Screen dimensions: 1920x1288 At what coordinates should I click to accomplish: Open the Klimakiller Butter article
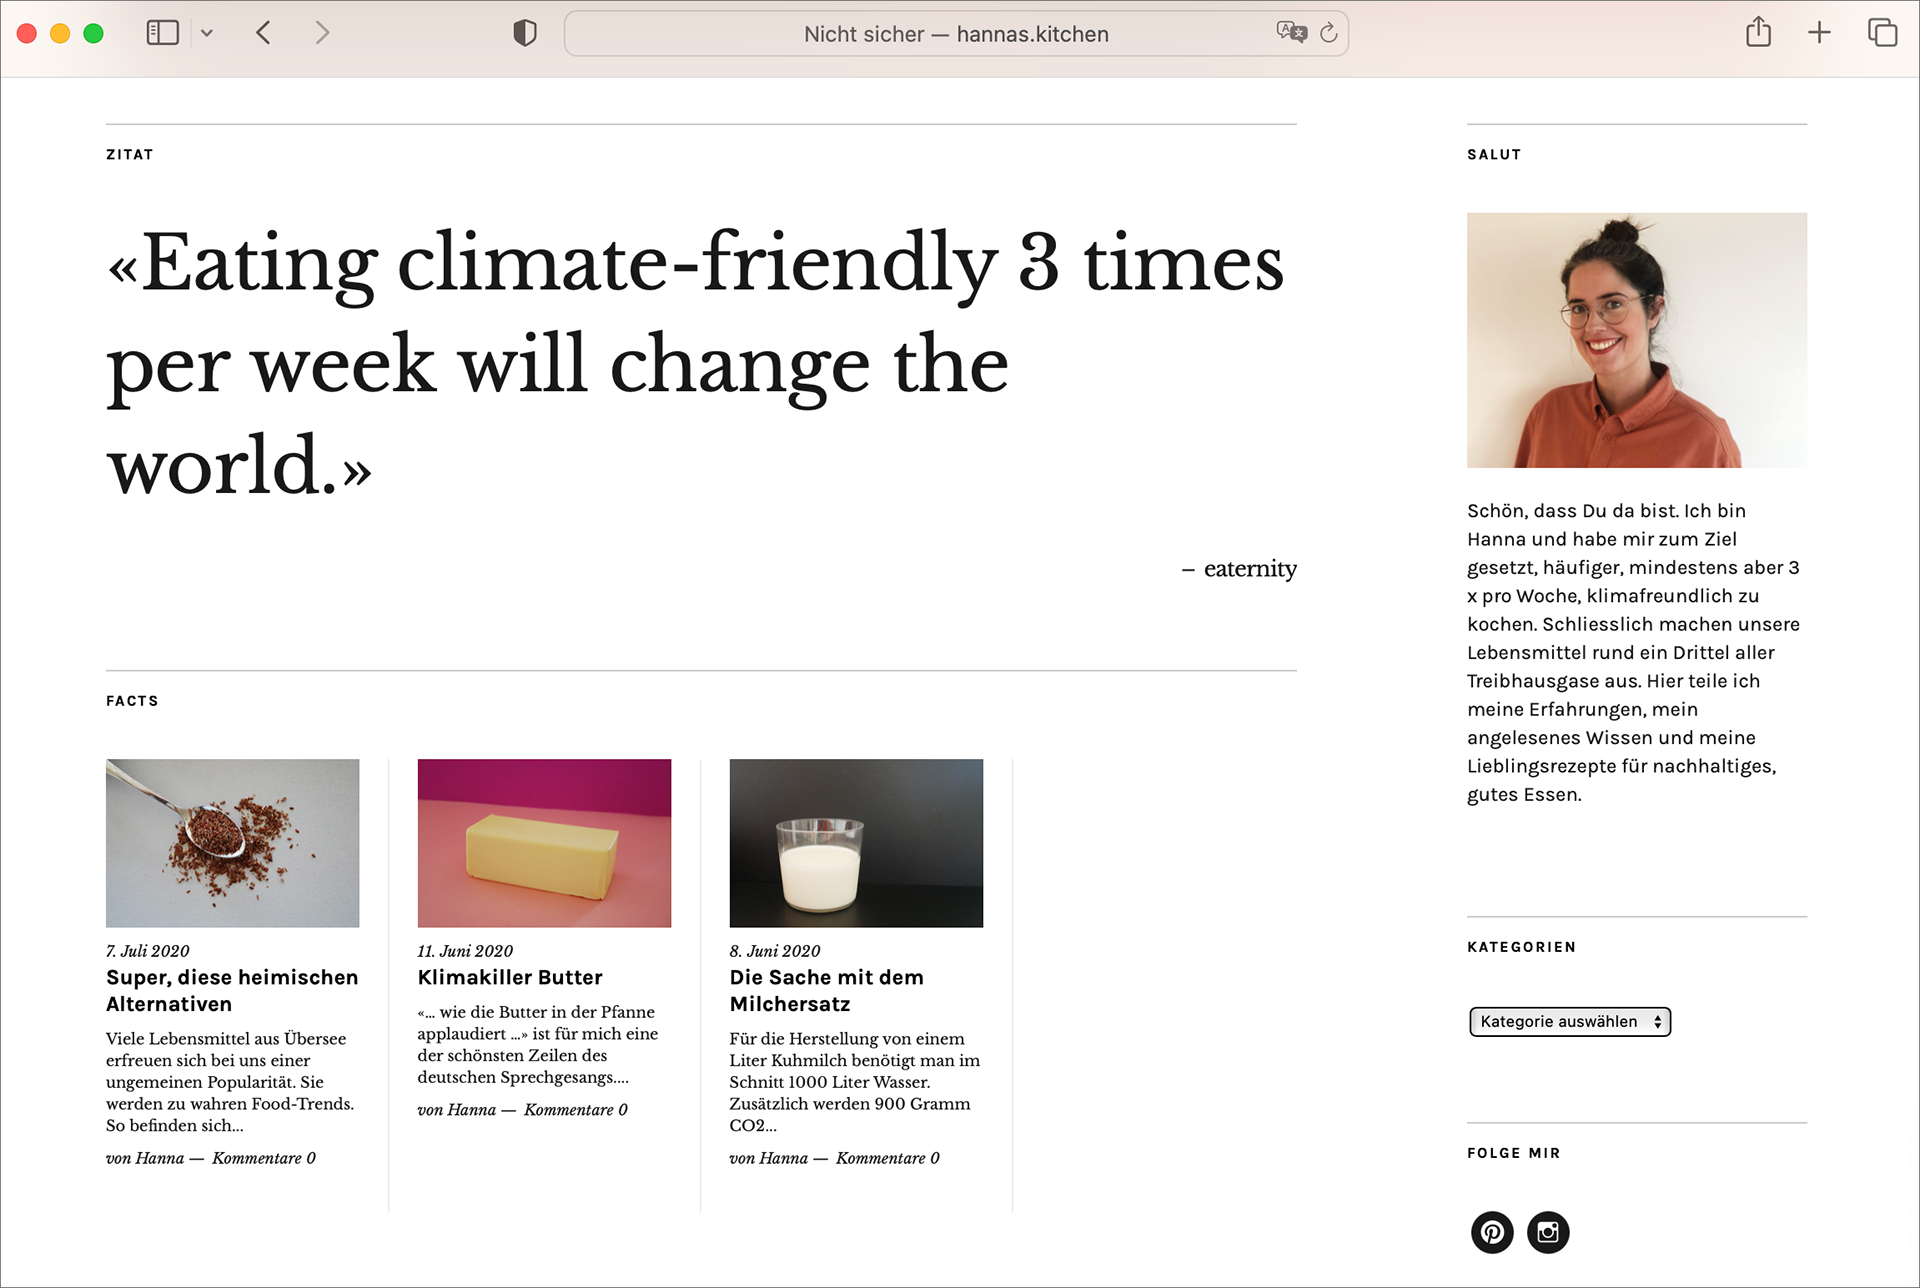tap(510, 977)
